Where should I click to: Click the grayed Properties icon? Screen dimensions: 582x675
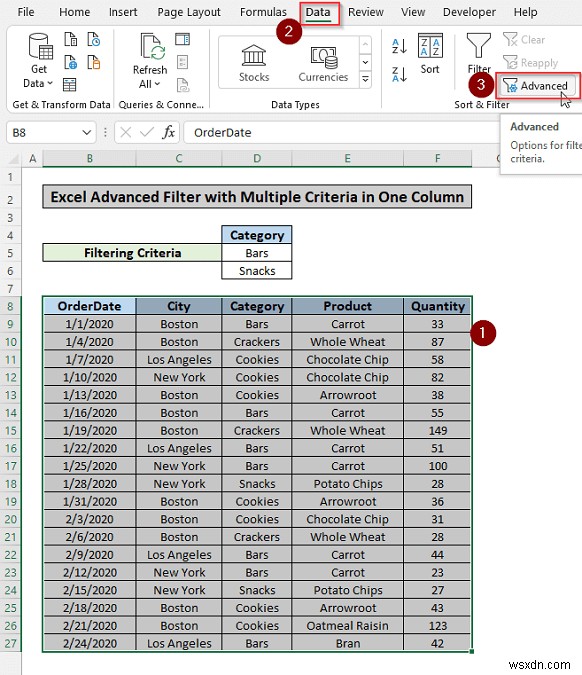pyautogui.click(x=183, y=62)
